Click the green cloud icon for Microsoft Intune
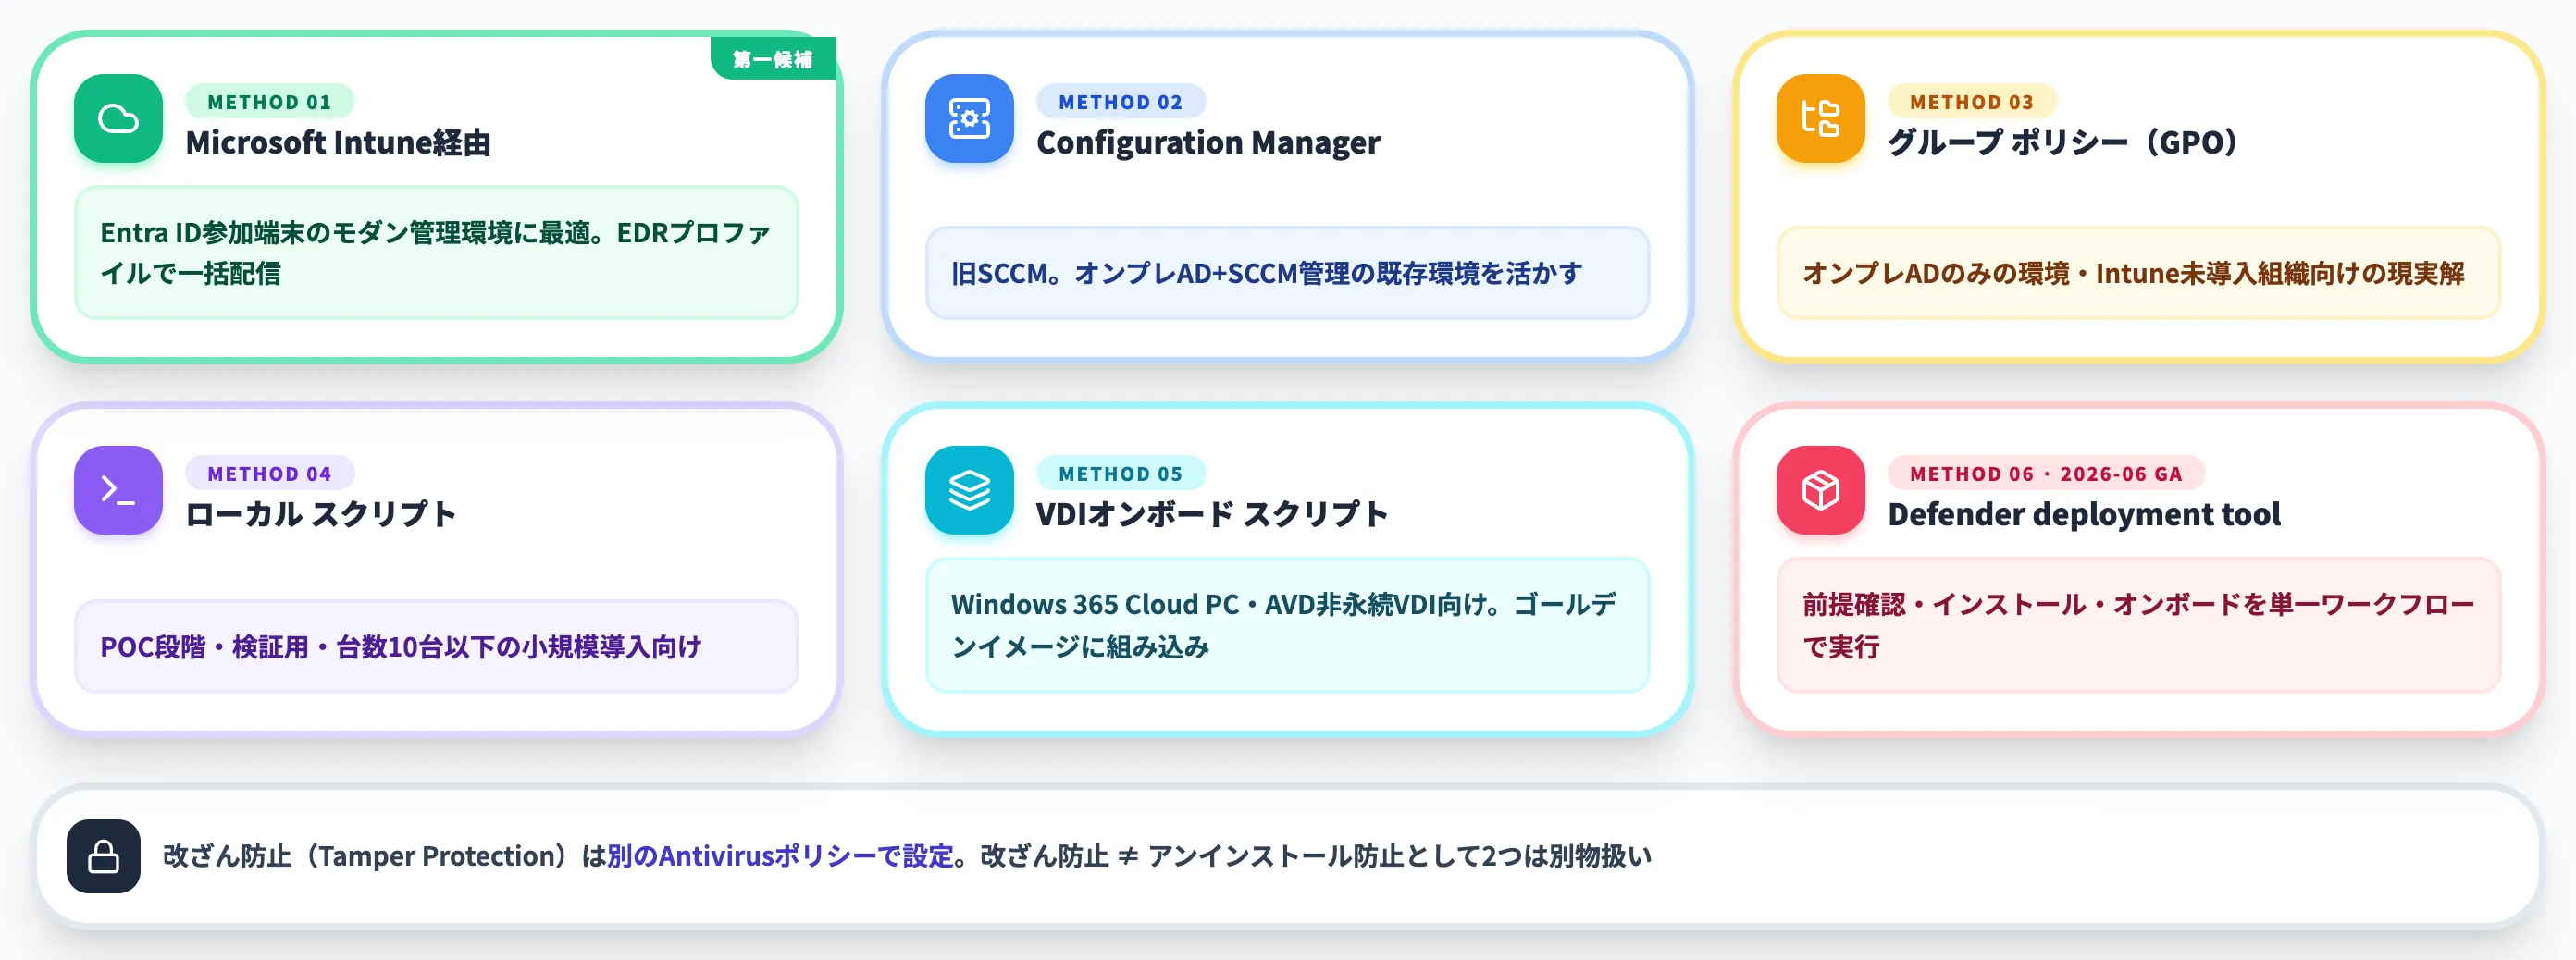 click(118, 118)
